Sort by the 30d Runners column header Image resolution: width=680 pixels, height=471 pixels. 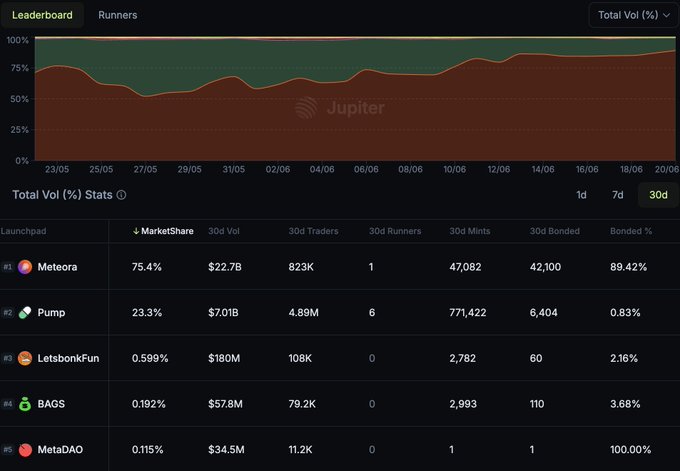(395, 231)
